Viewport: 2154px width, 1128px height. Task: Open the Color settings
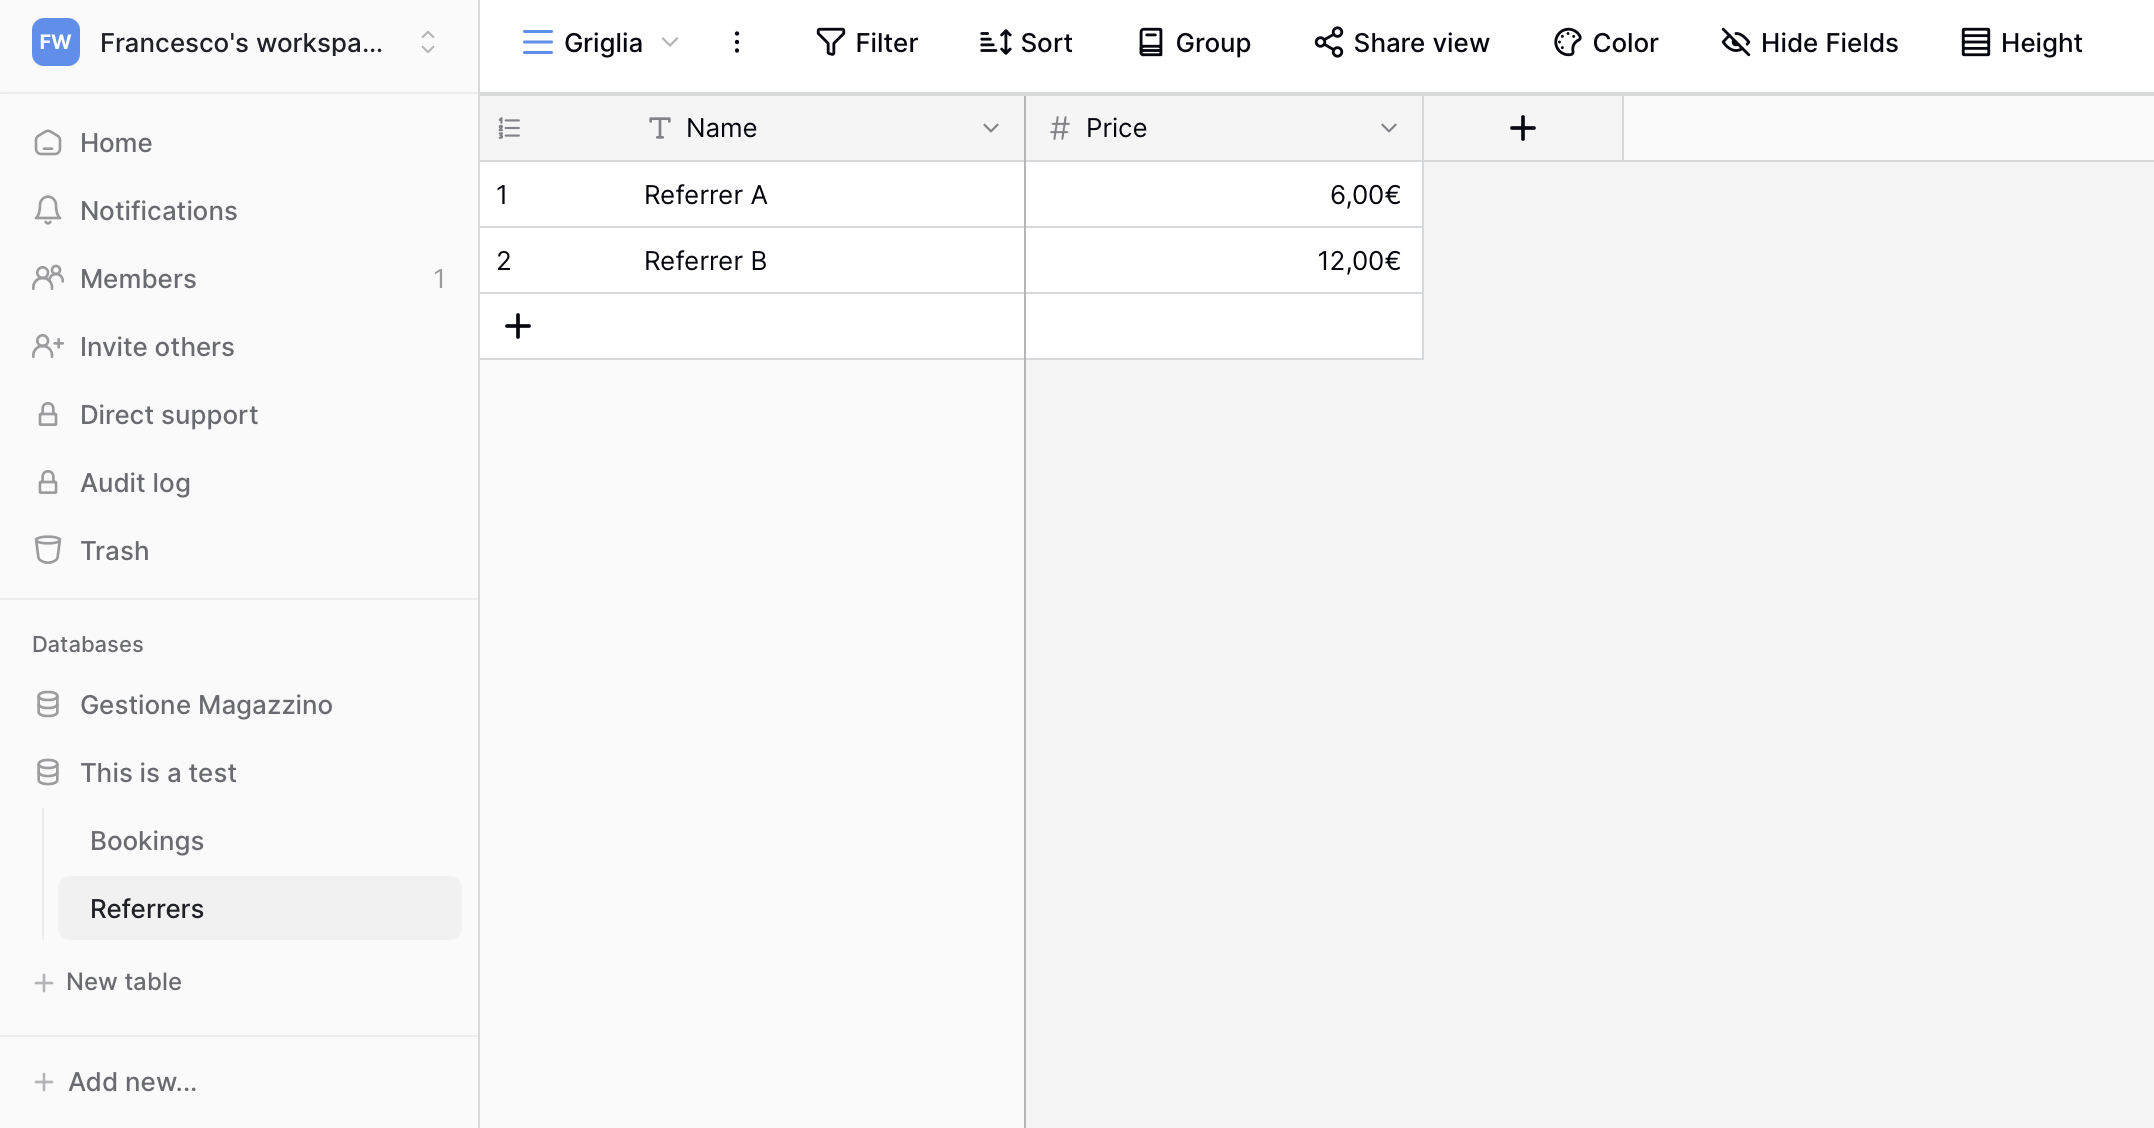click(1604, 42)
